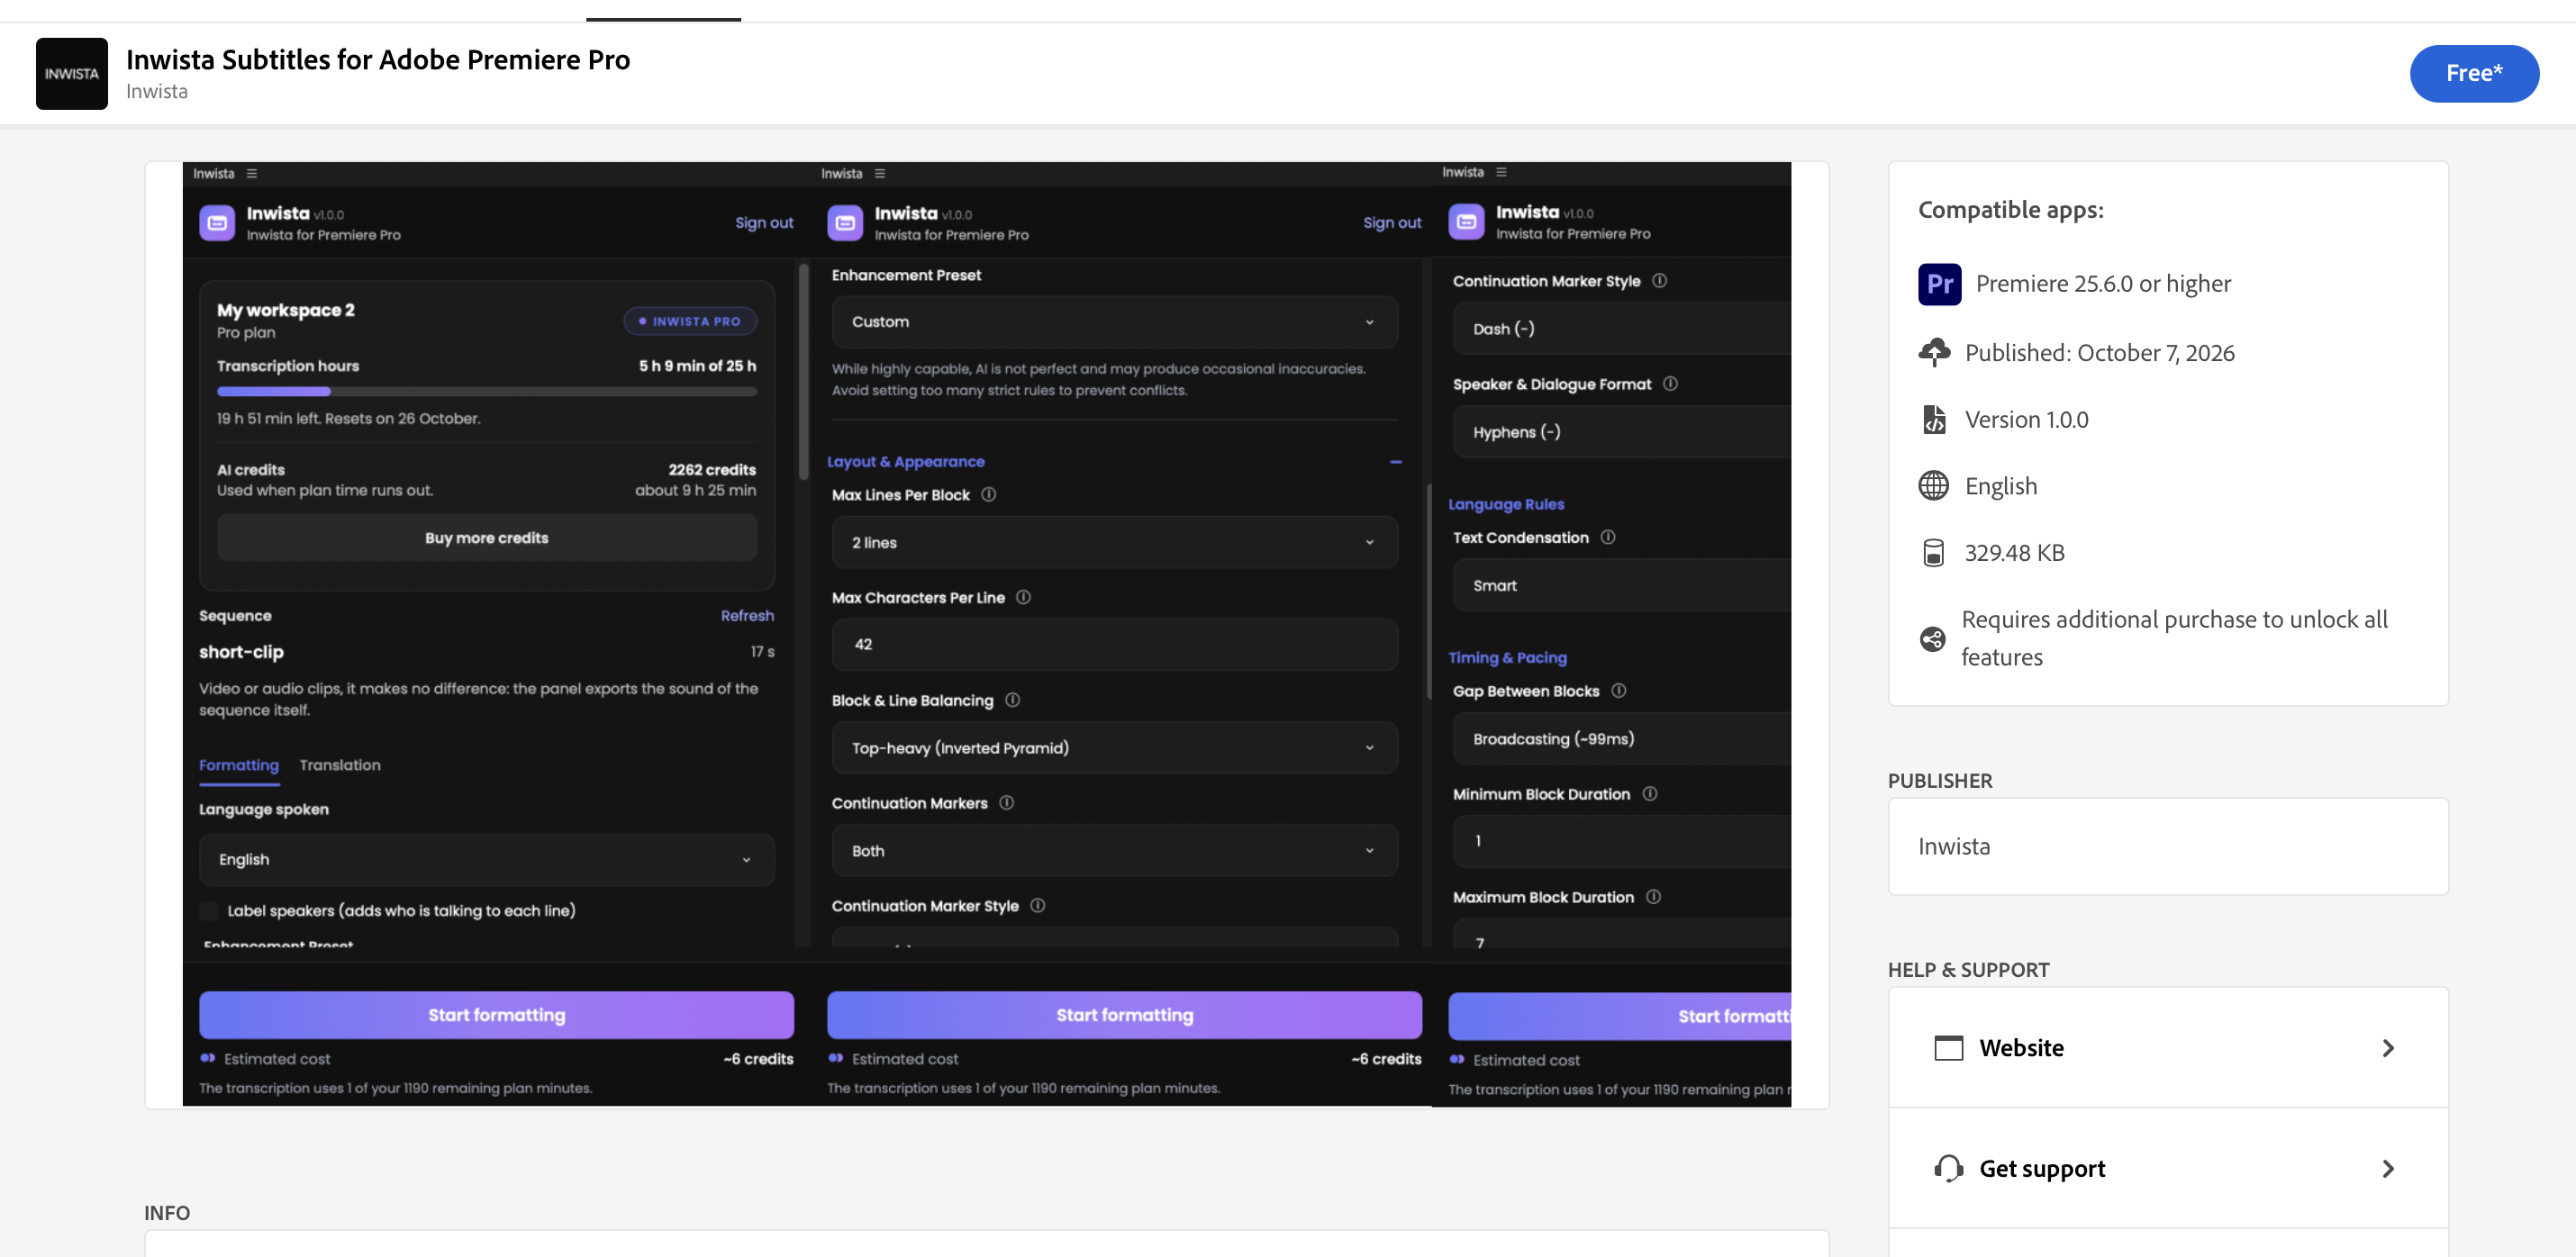Viewport: 2576px width, 1257px height.
Task: Click the version file icon beside Version 1.0.0
Action: point(1934,419)
